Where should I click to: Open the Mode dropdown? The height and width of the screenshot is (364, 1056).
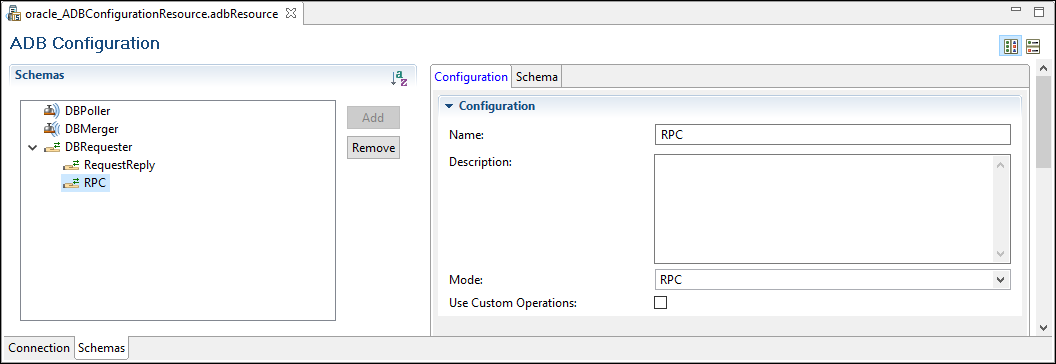832,280
